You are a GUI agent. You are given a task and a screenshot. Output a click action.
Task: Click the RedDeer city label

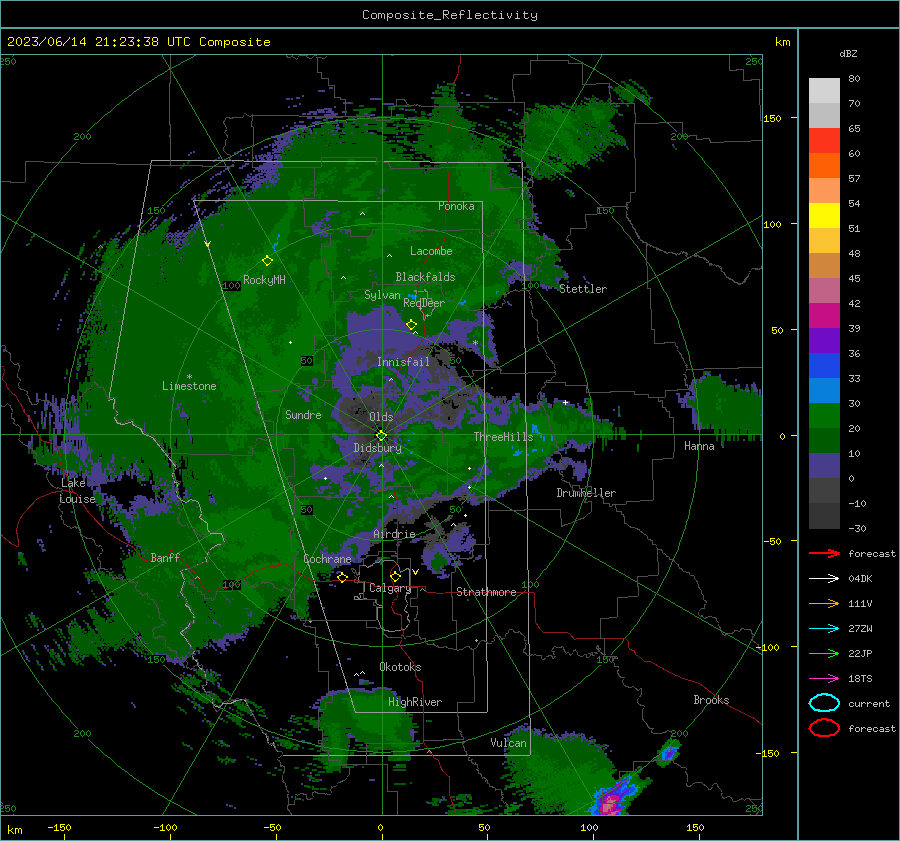tap(424, 303)
